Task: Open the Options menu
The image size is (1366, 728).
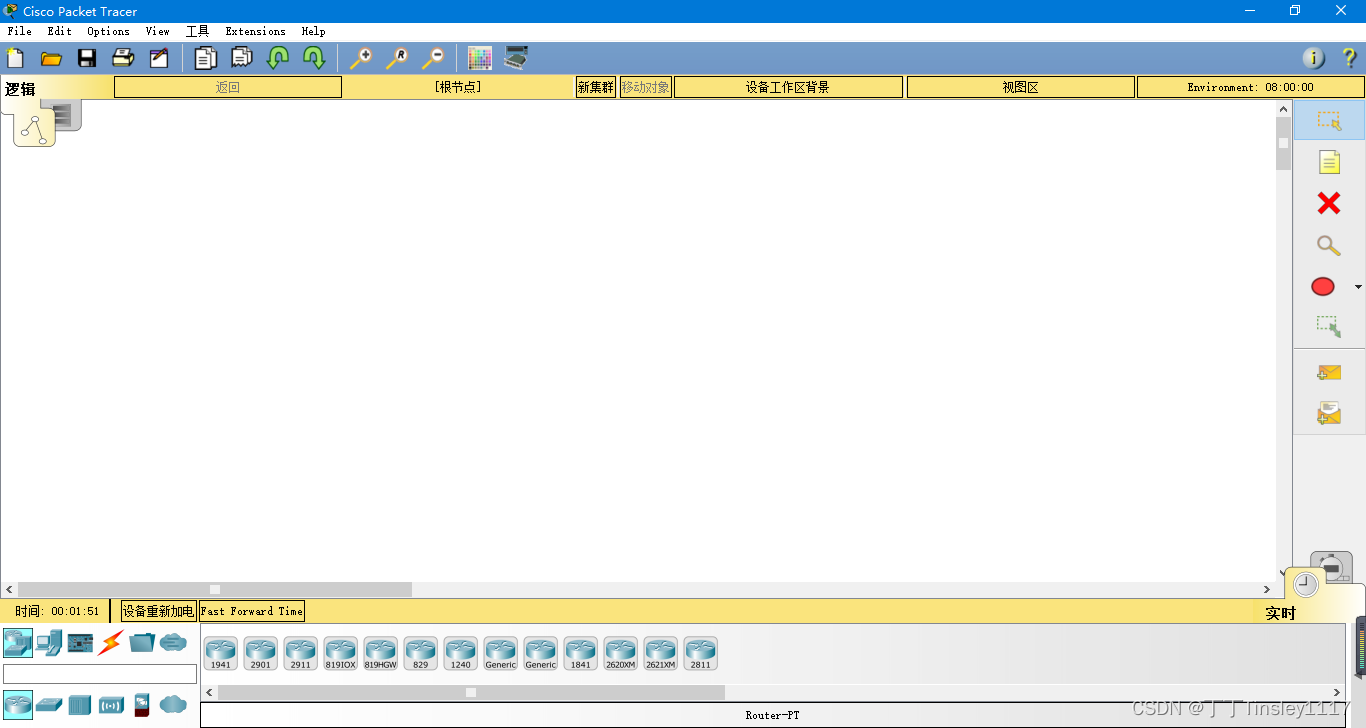Action: tap(109, 31)
